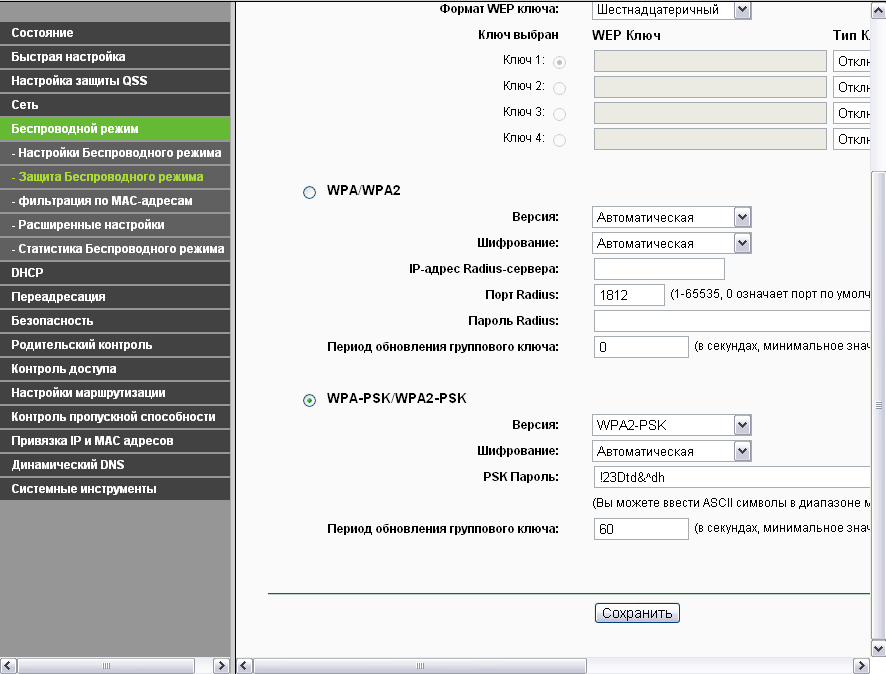
Task: Click the main vertical scrollbar down arrow
Action: pos(878,647)
